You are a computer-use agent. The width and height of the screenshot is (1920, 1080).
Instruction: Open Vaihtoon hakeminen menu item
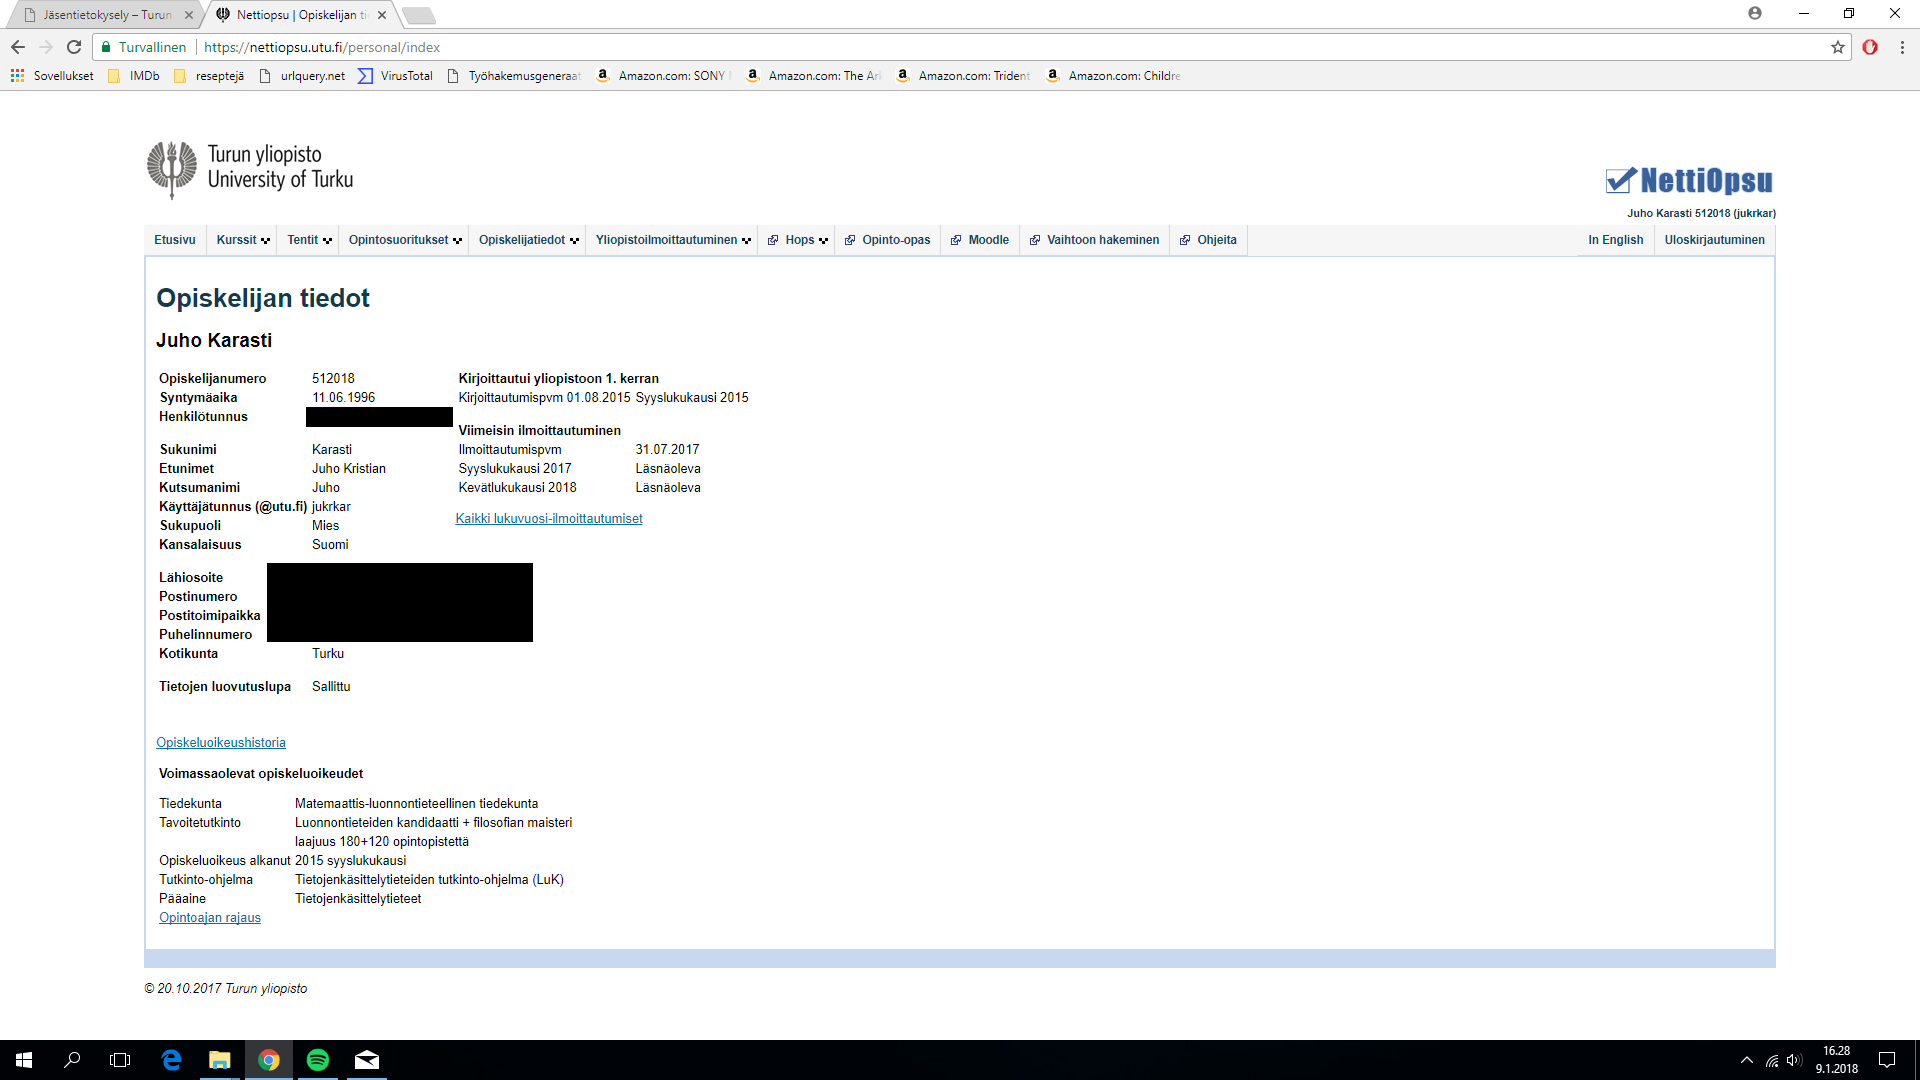point(1094,240)
